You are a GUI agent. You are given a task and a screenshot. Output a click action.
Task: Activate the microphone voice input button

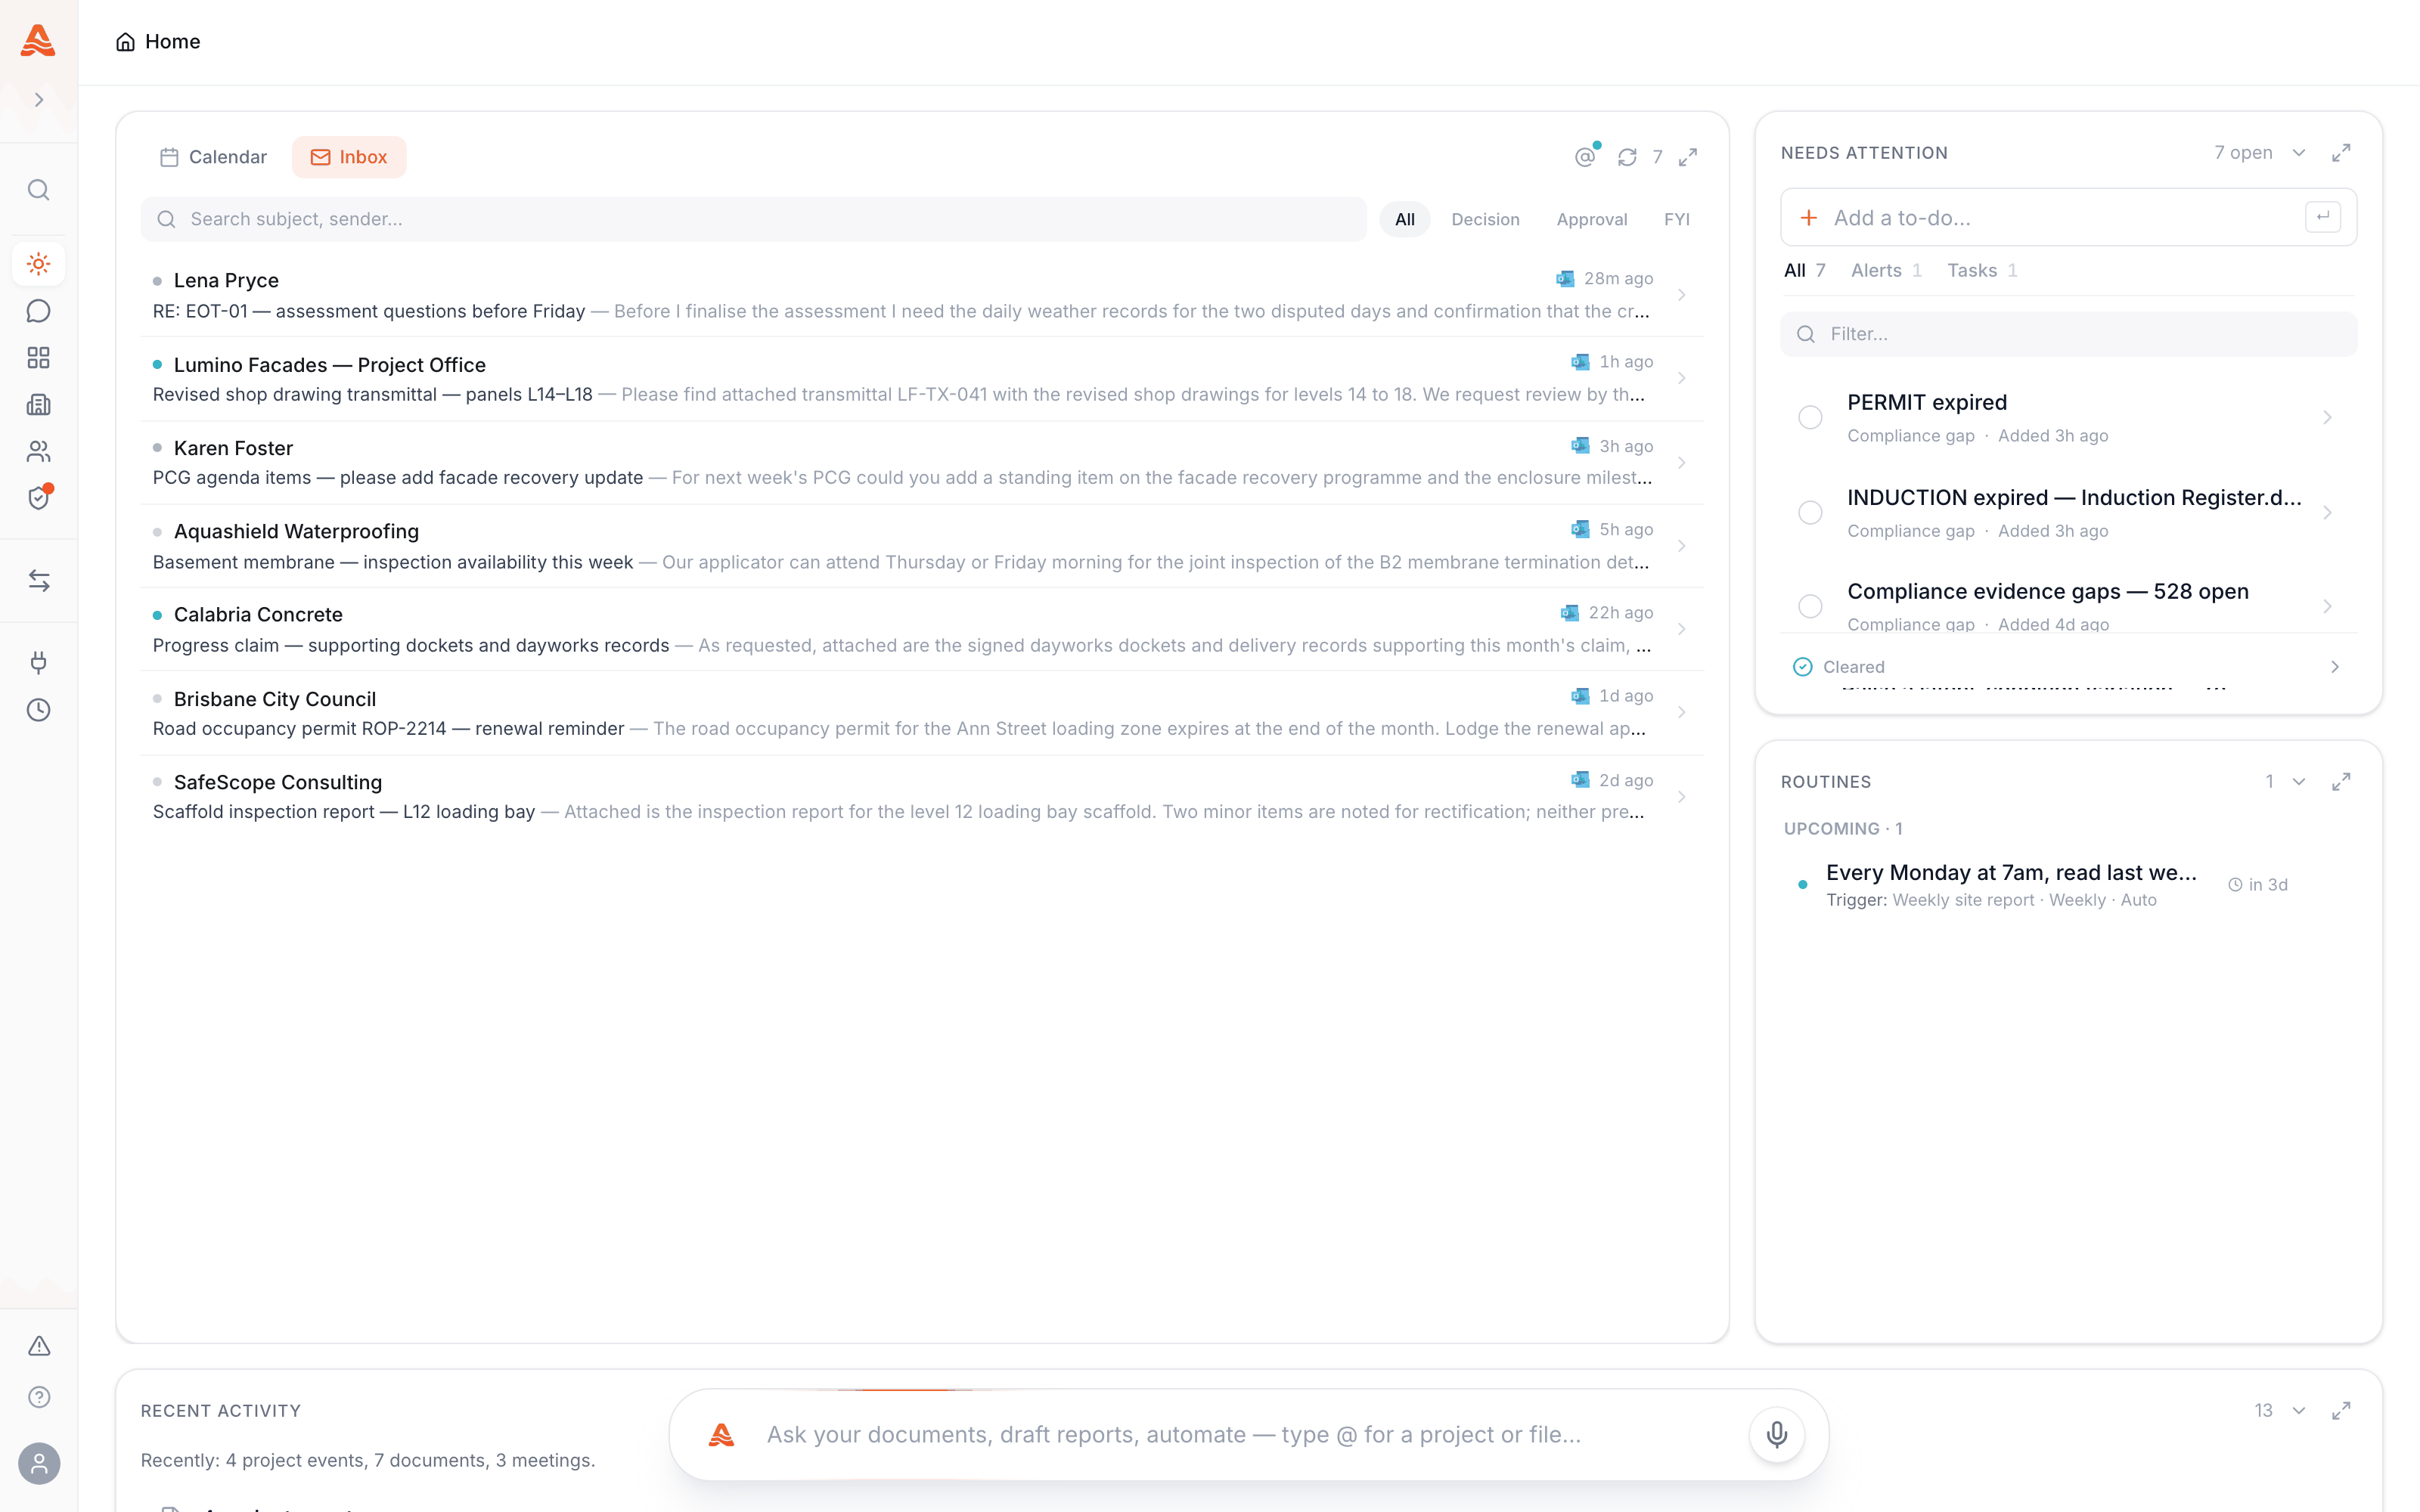pos(1777,1435)
